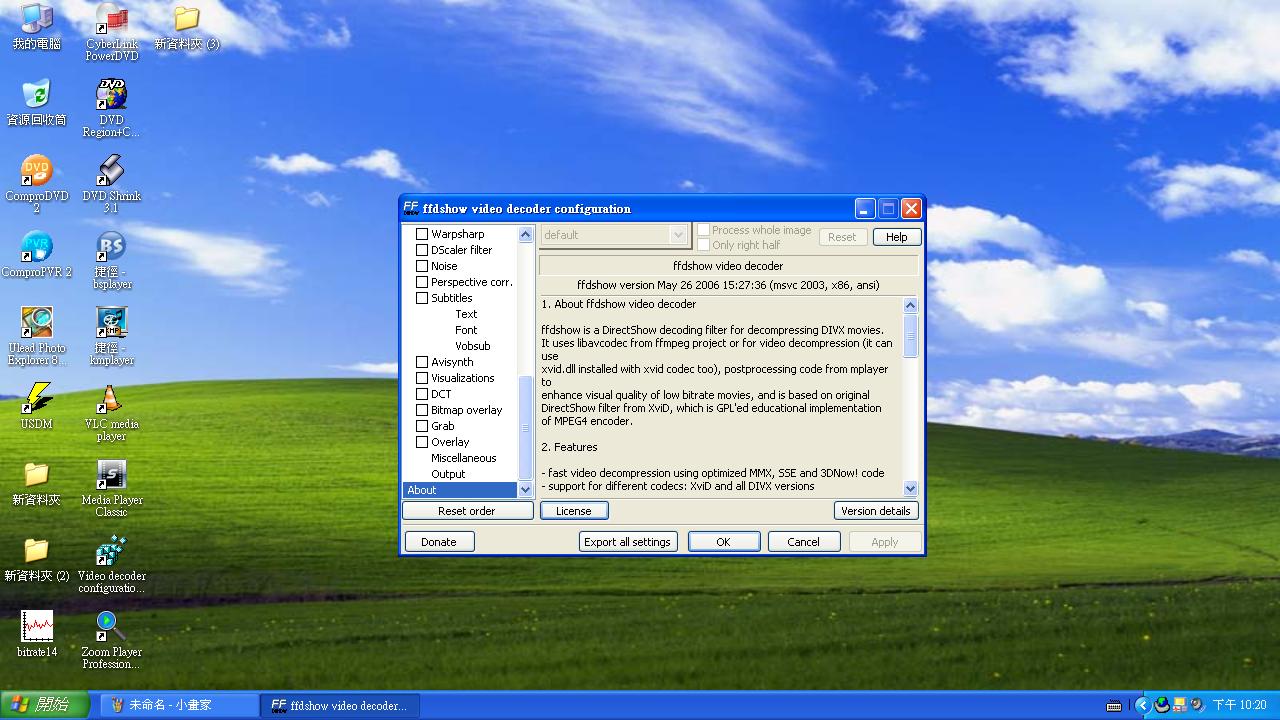Open Video decoder configuration desktop icon
1280x720 pixels.
tap(111, 551)
